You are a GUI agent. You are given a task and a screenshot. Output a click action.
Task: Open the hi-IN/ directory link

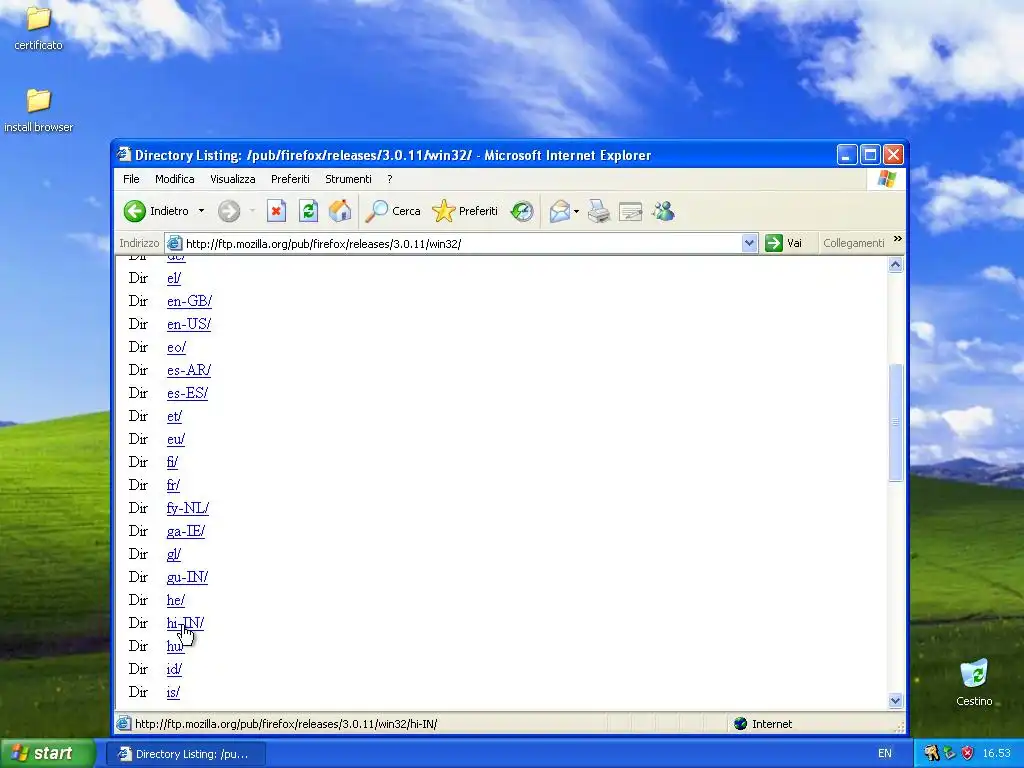[185, 623]
